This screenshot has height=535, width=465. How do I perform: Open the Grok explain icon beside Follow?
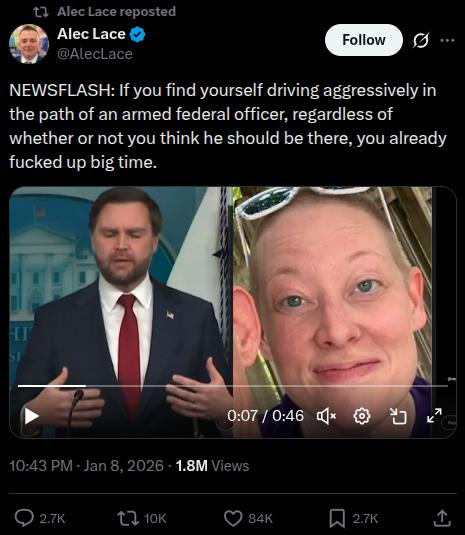[421, 40]
